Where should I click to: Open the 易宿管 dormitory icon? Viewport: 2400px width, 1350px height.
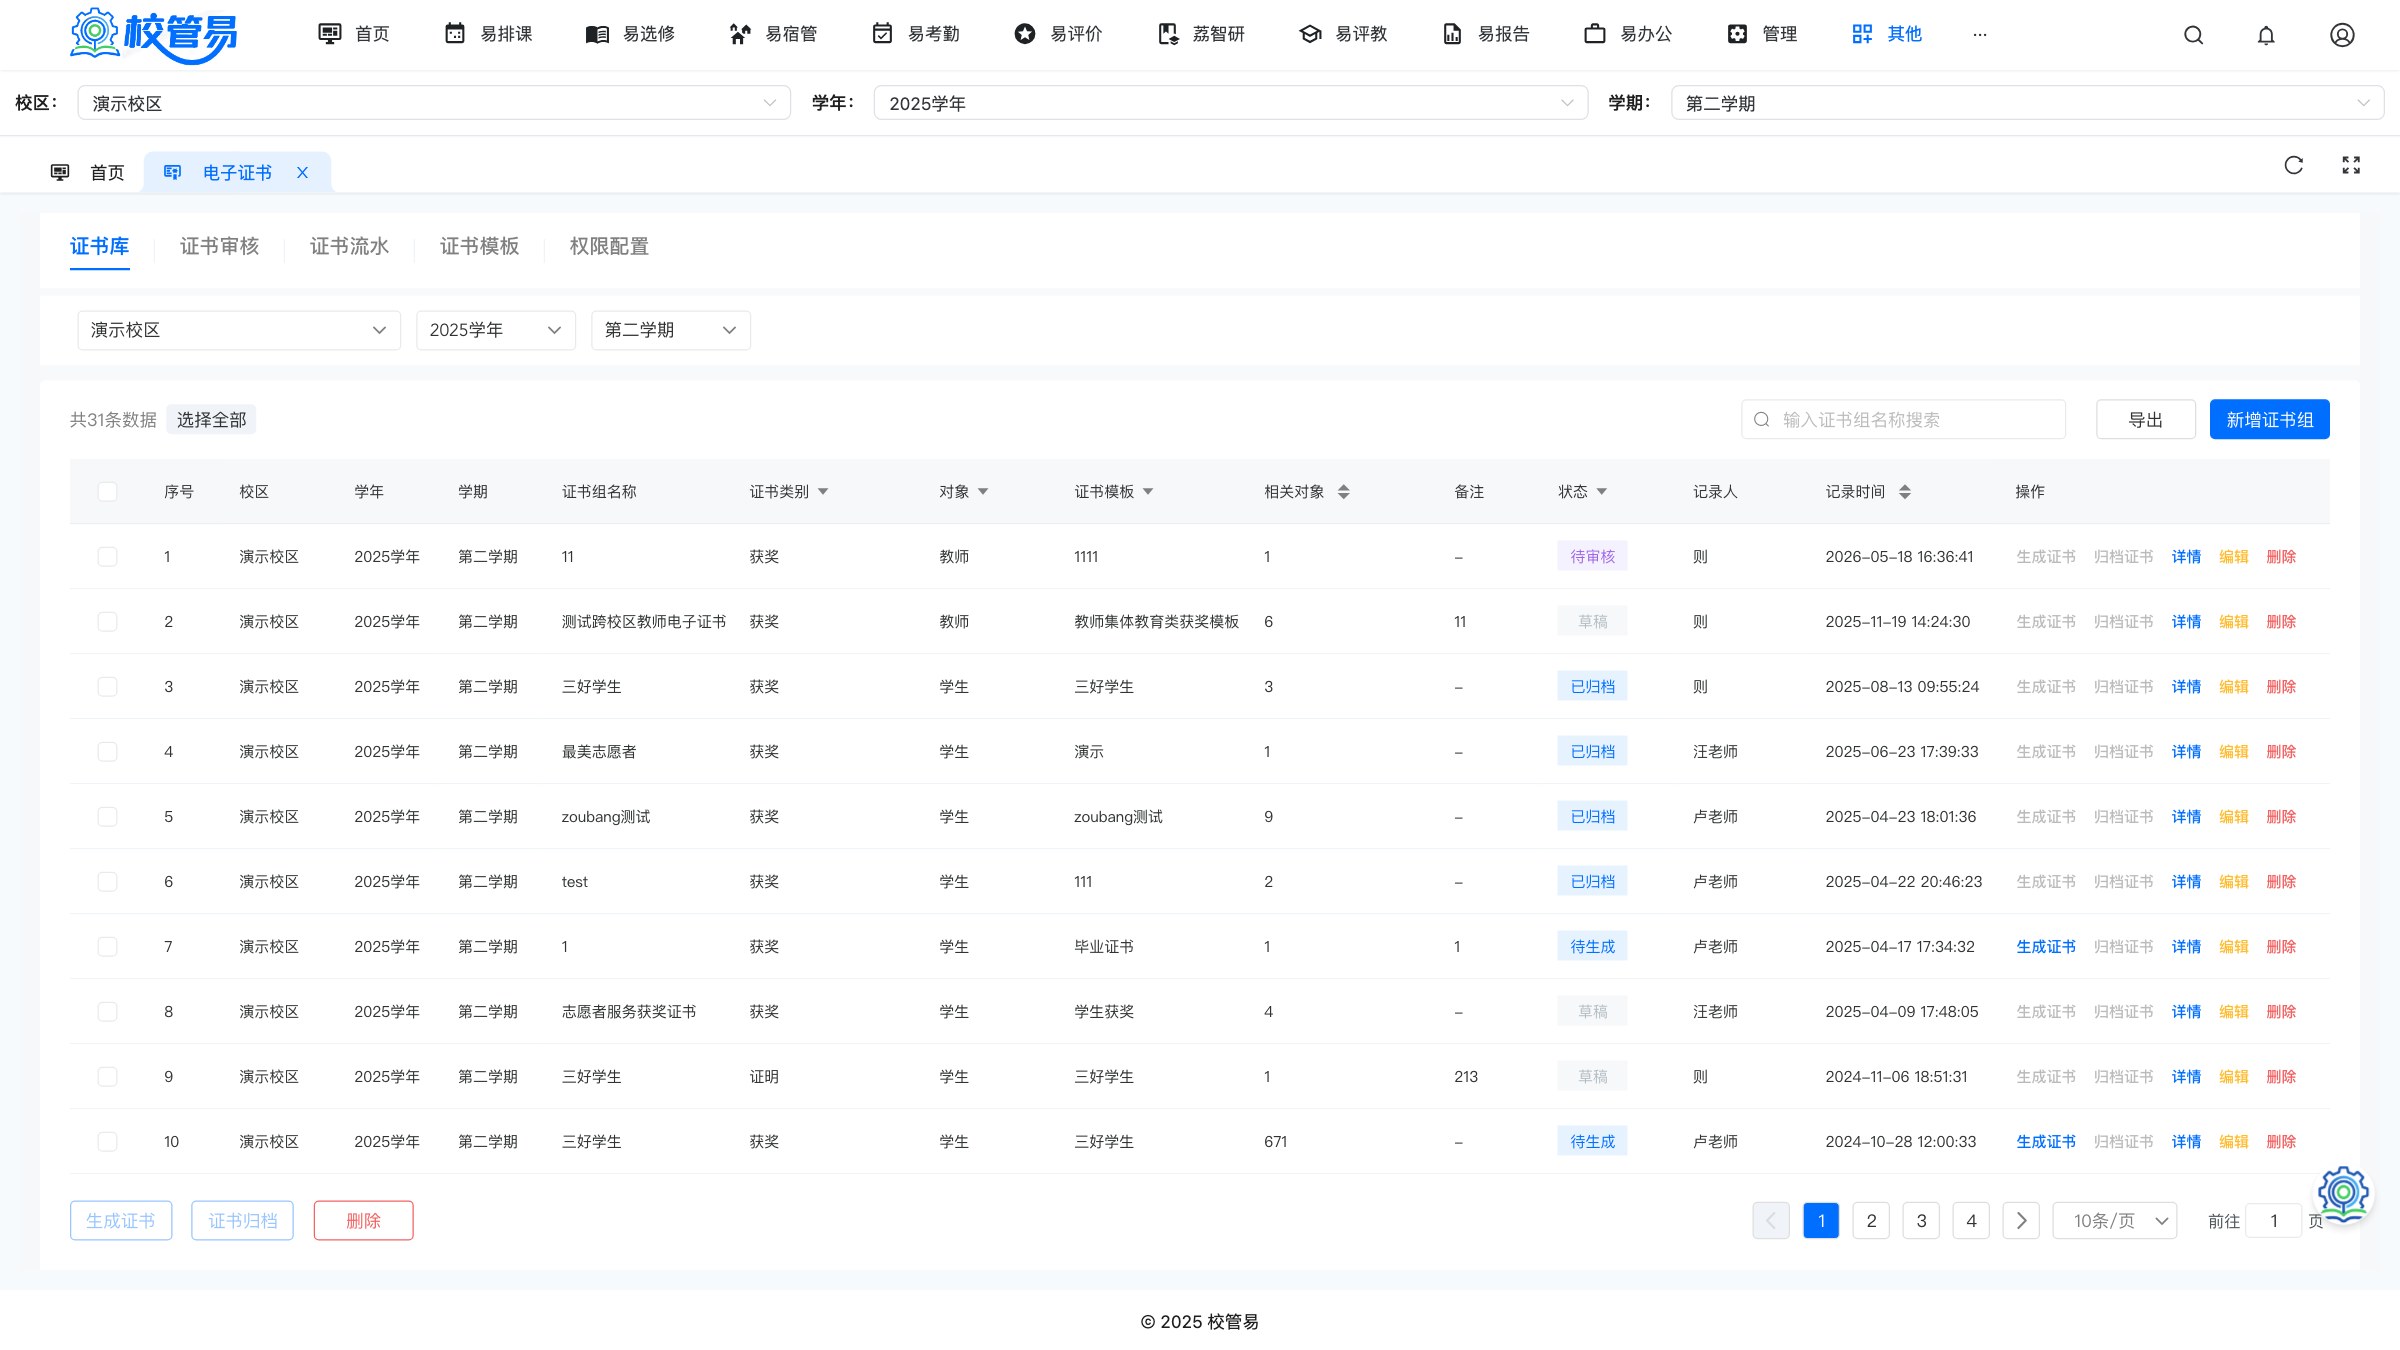pos(740,34)
